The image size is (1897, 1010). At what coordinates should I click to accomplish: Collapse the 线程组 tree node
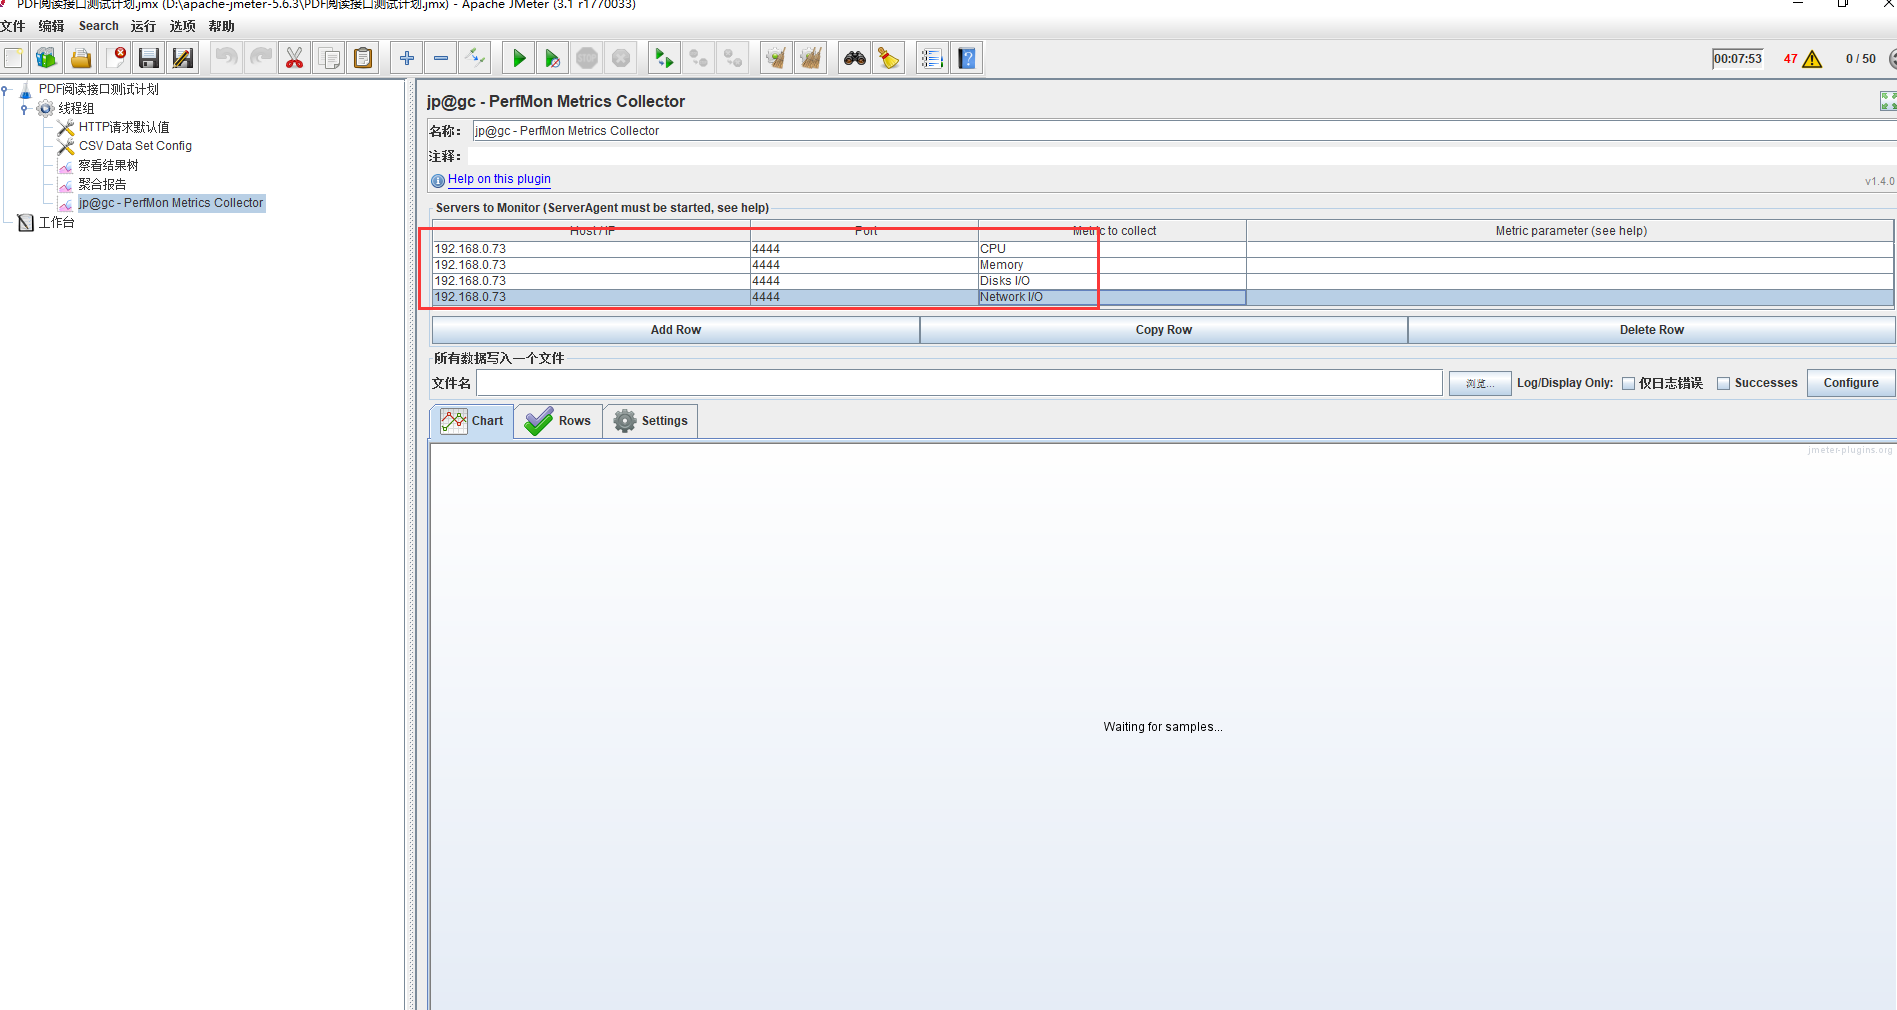(x=24, y=109)
